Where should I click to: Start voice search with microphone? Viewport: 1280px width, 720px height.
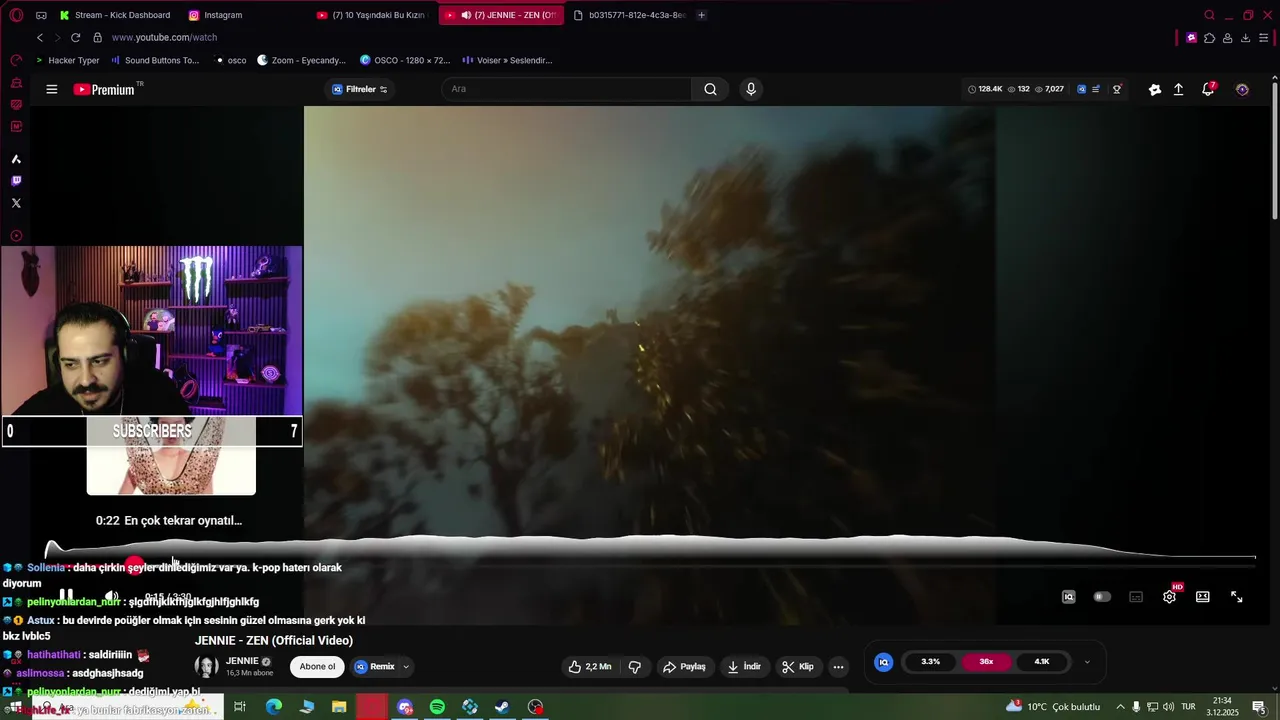[751, 89]
